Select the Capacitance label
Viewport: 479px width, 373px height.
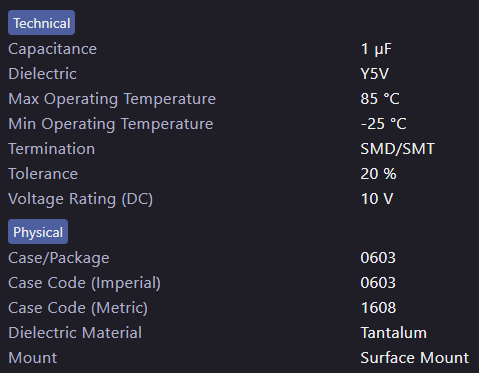point(52,49)
